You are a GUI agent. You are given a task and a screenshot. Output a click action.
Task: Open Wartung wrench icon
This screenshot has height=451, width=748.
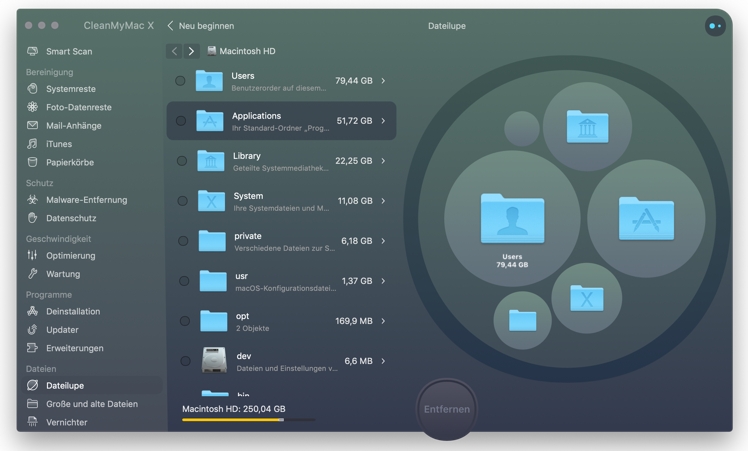tap(33, 274)
